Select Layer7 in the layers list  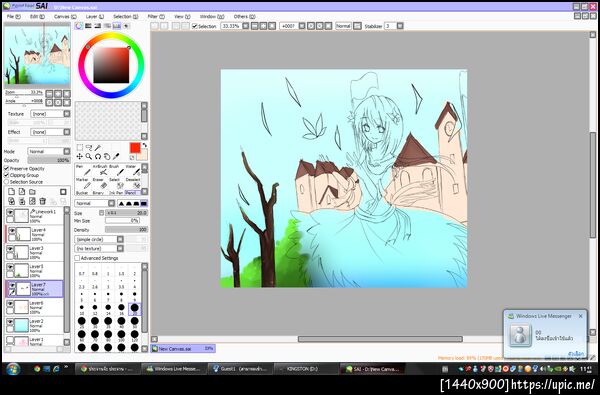tap(34, 289)
